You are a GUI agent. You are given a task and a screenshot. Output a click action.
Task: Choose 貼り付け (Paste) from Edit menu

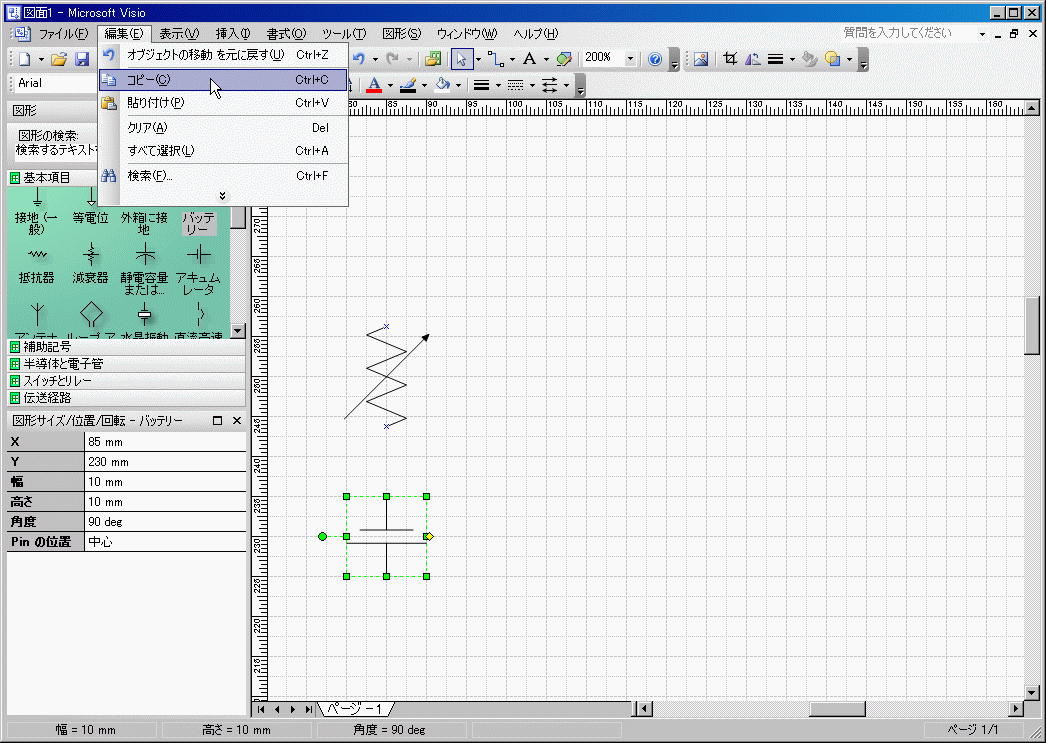click(x=155, y=102)
